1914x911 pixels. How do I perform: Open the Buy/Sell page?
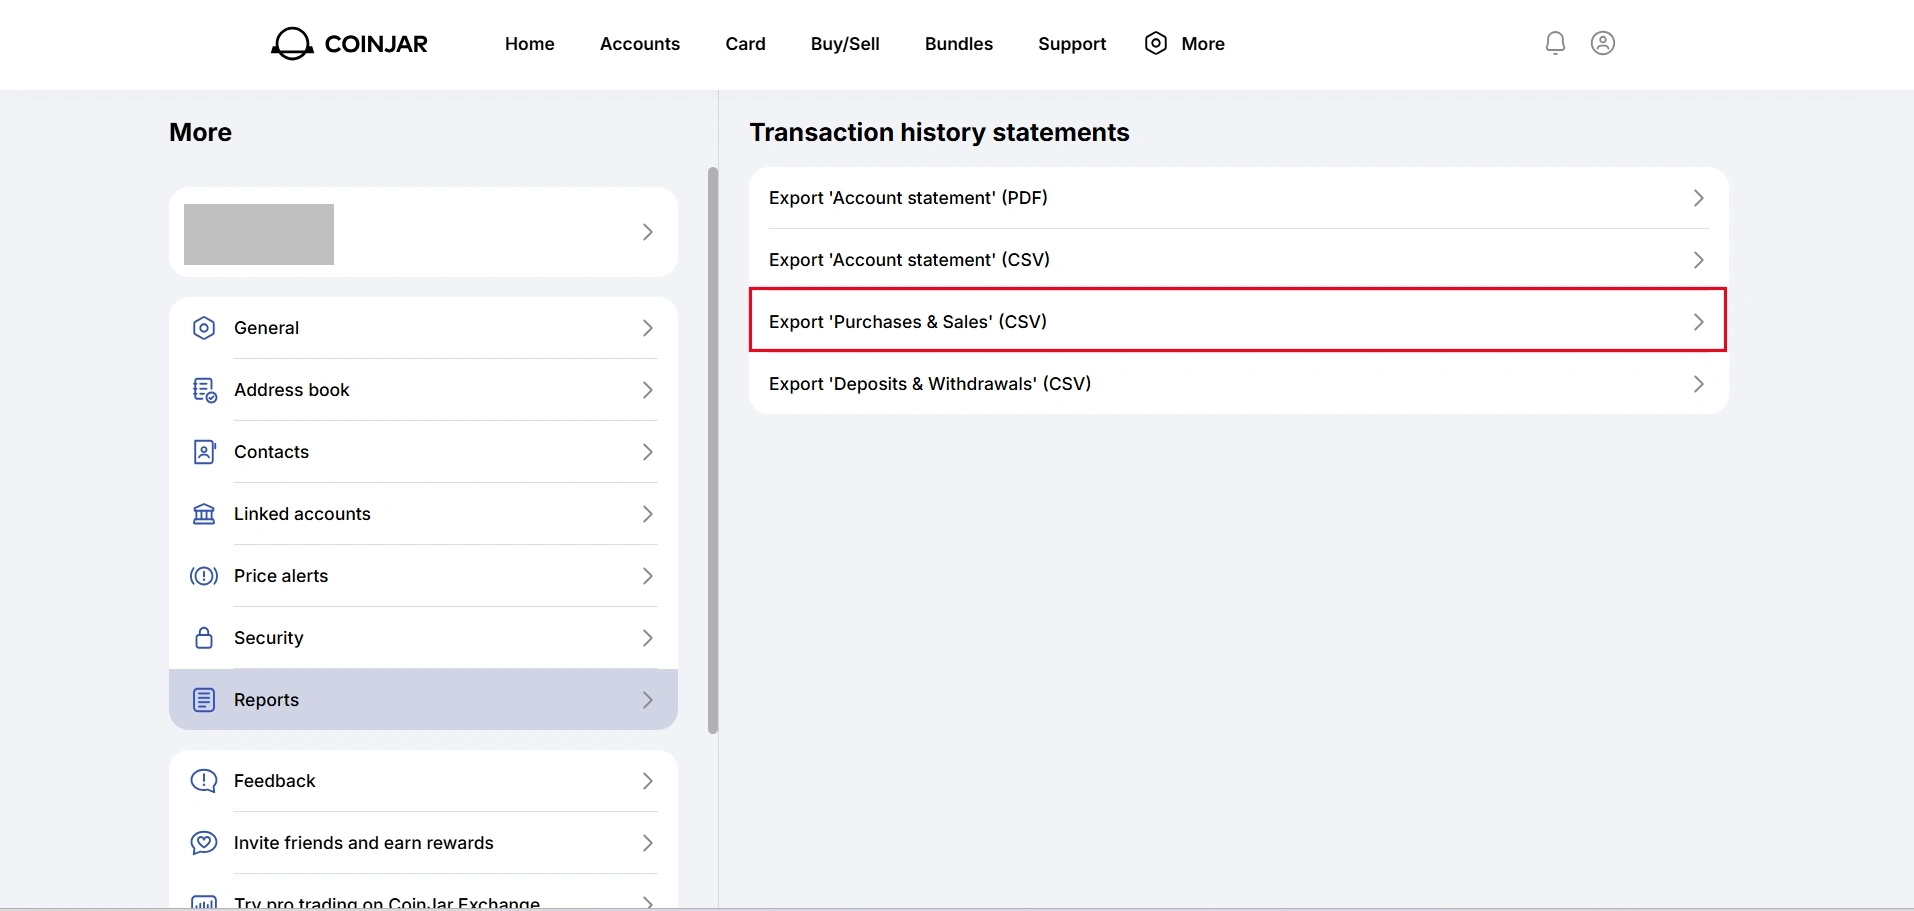click(x=845, y=44)
